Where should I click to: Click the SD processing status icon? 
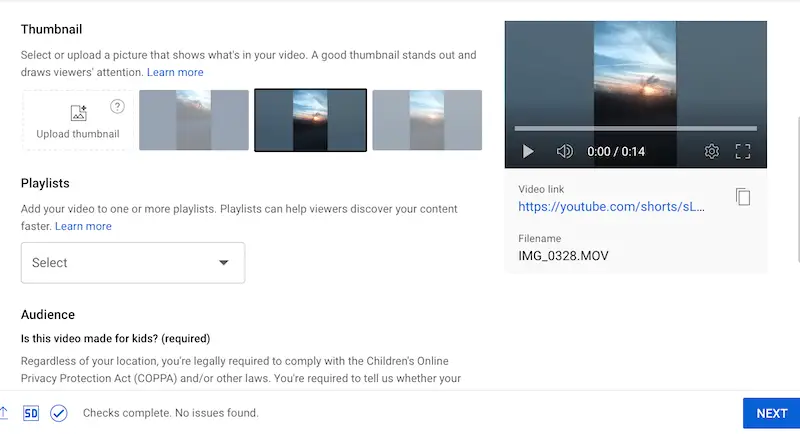[x=30, y=413]
